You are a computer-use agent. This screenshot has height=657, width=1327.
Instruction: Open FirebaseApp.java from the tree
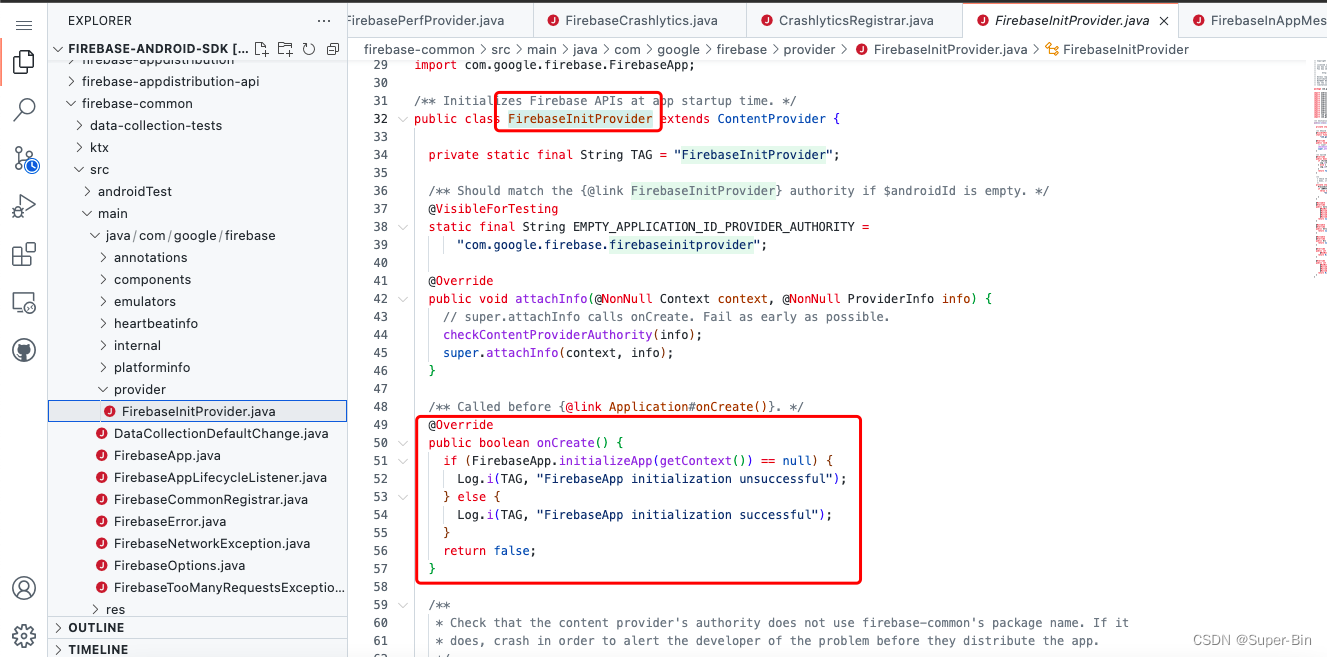[197, 455]
